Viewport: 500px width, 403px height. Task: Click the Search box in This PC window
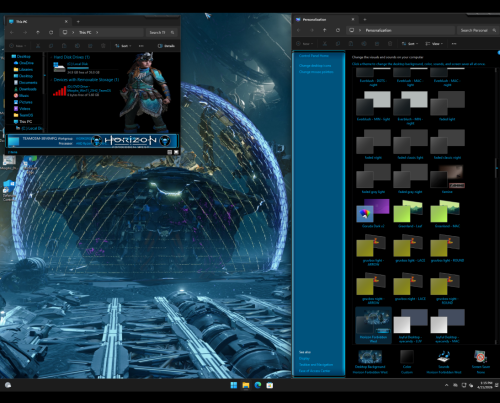(162, 32)
